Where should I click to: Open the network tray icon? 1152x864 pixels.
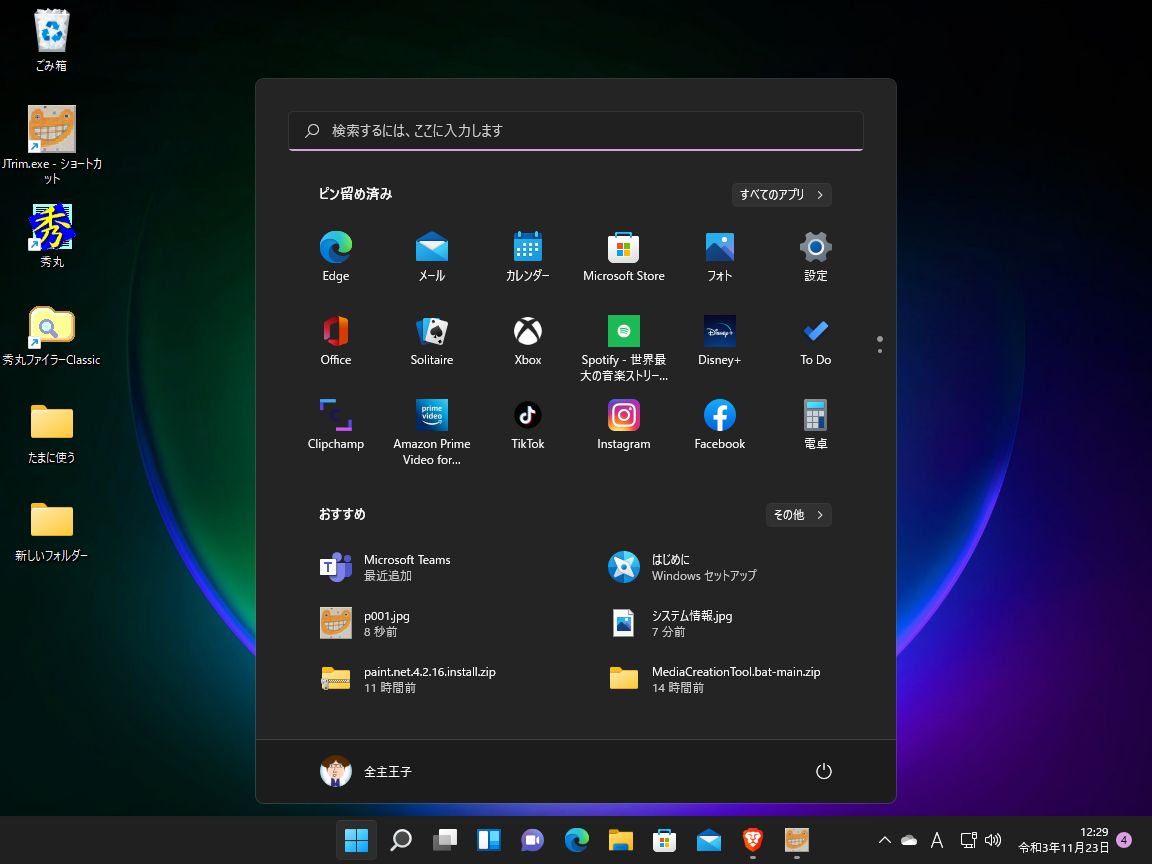coord(968,840)
